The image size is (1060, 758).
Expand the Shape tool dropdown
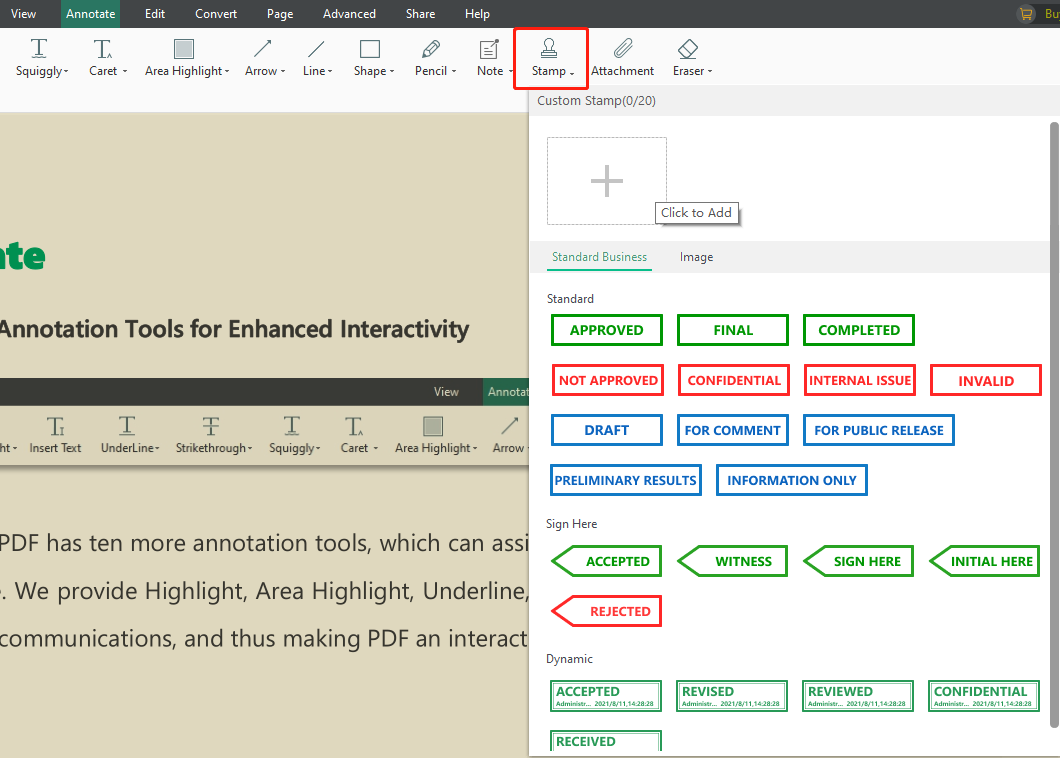click(x=392, y=72)
